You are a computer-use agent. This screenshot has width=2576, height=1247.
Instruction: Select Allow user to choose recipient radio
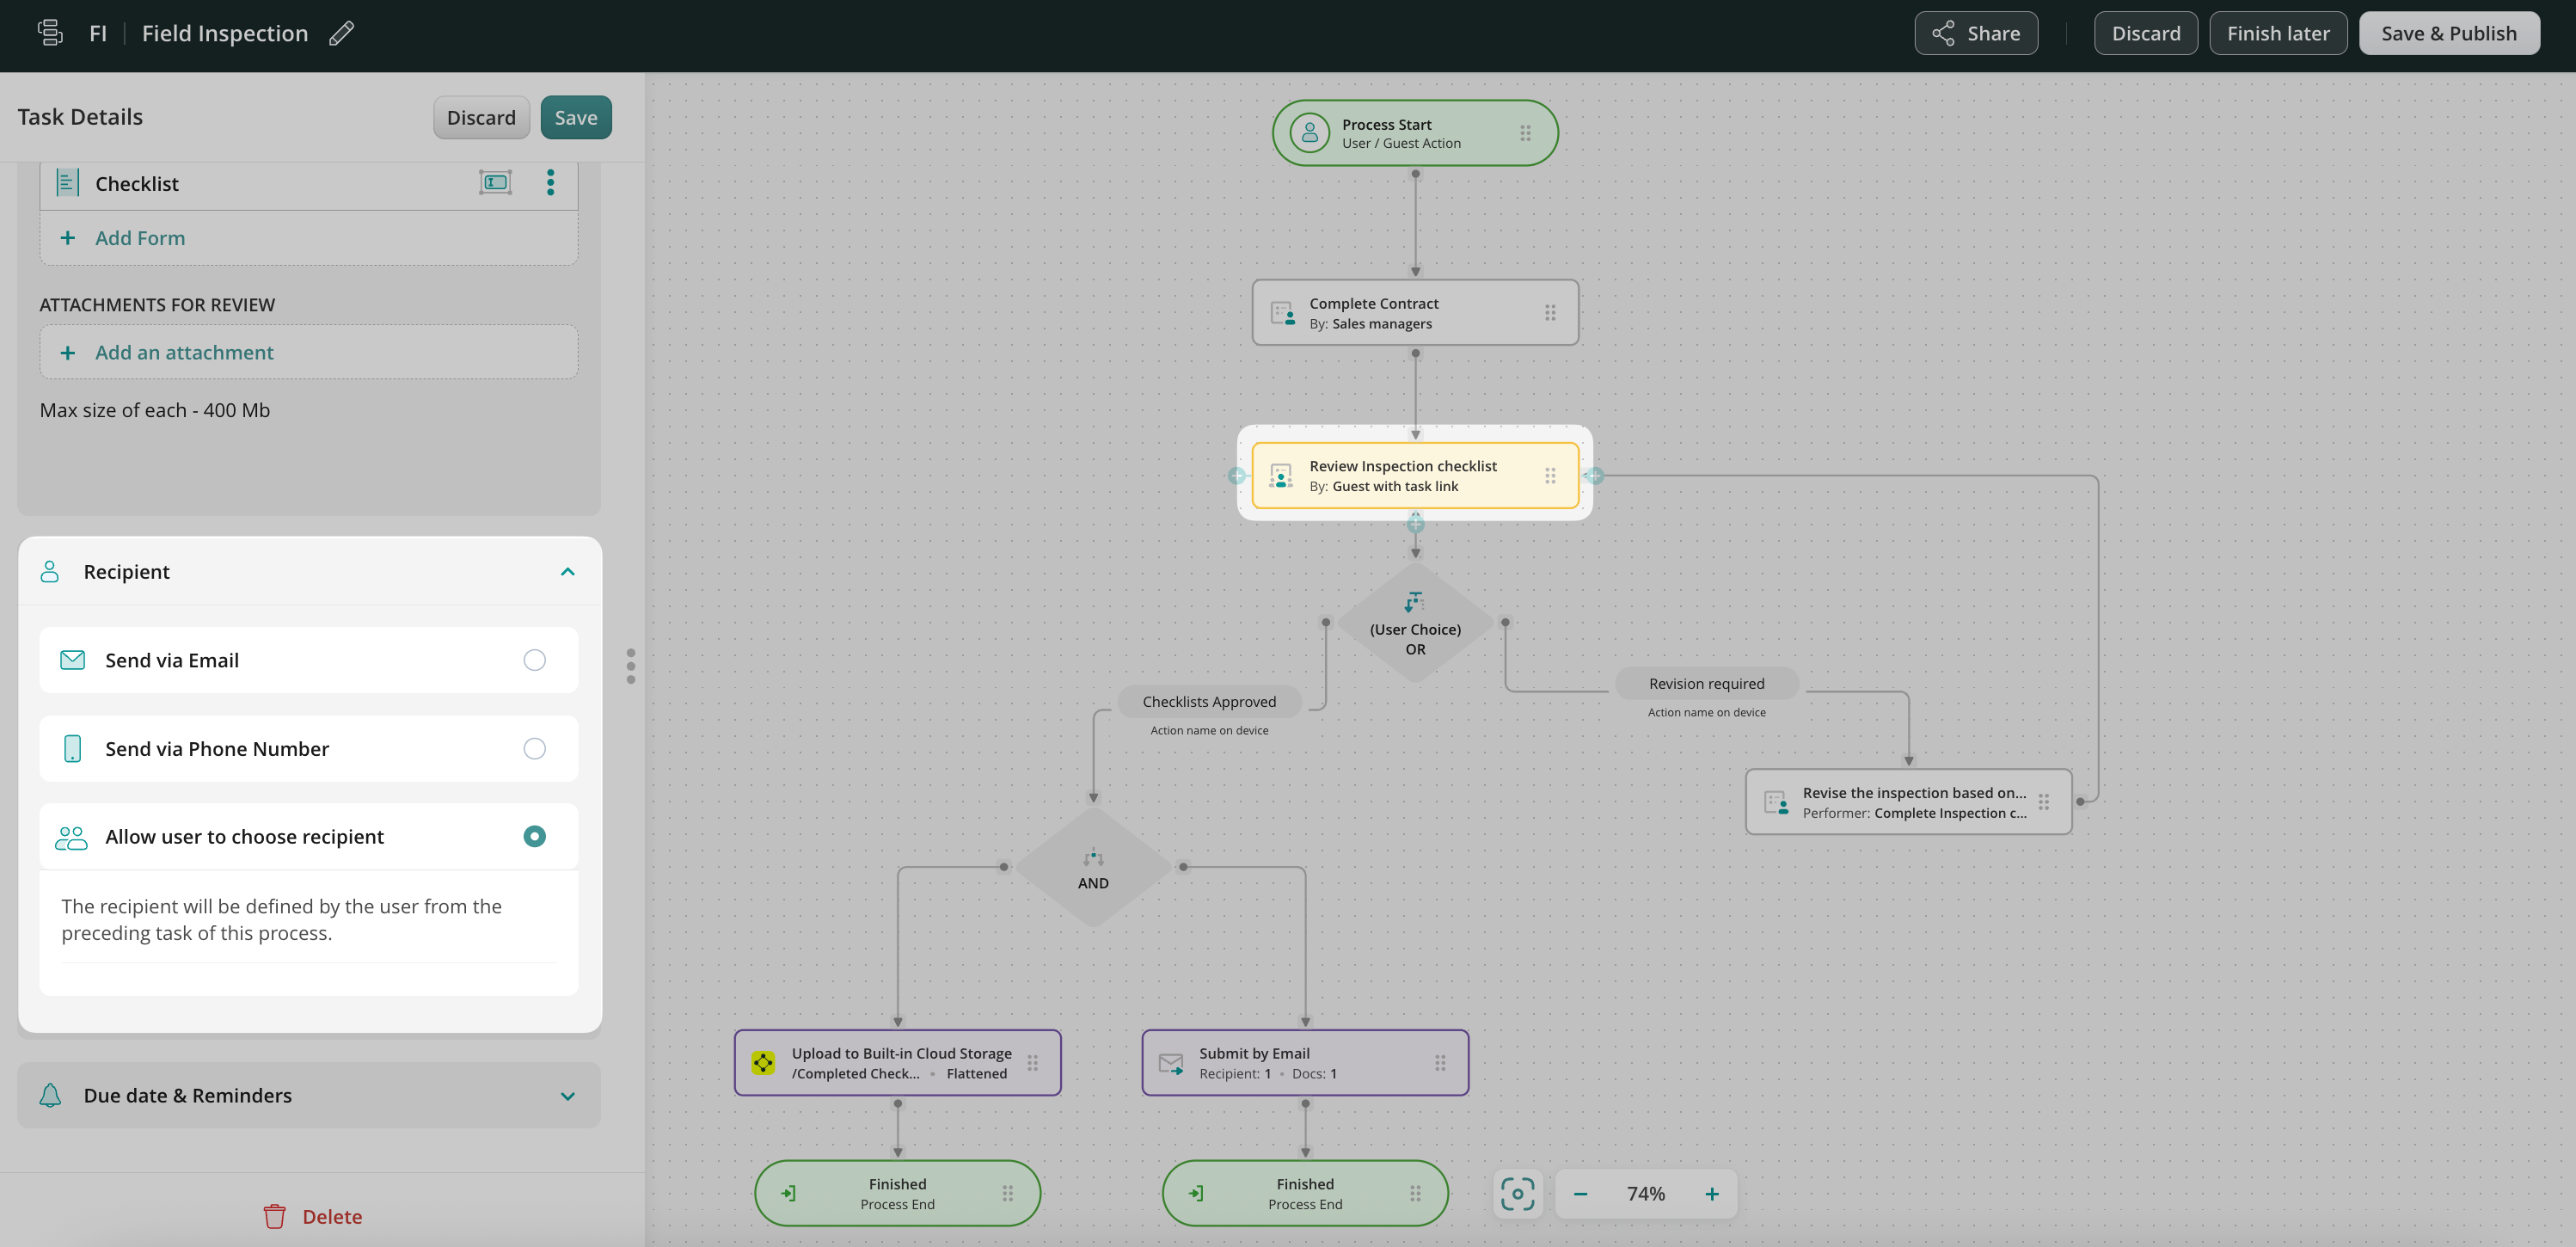point(534,836)
